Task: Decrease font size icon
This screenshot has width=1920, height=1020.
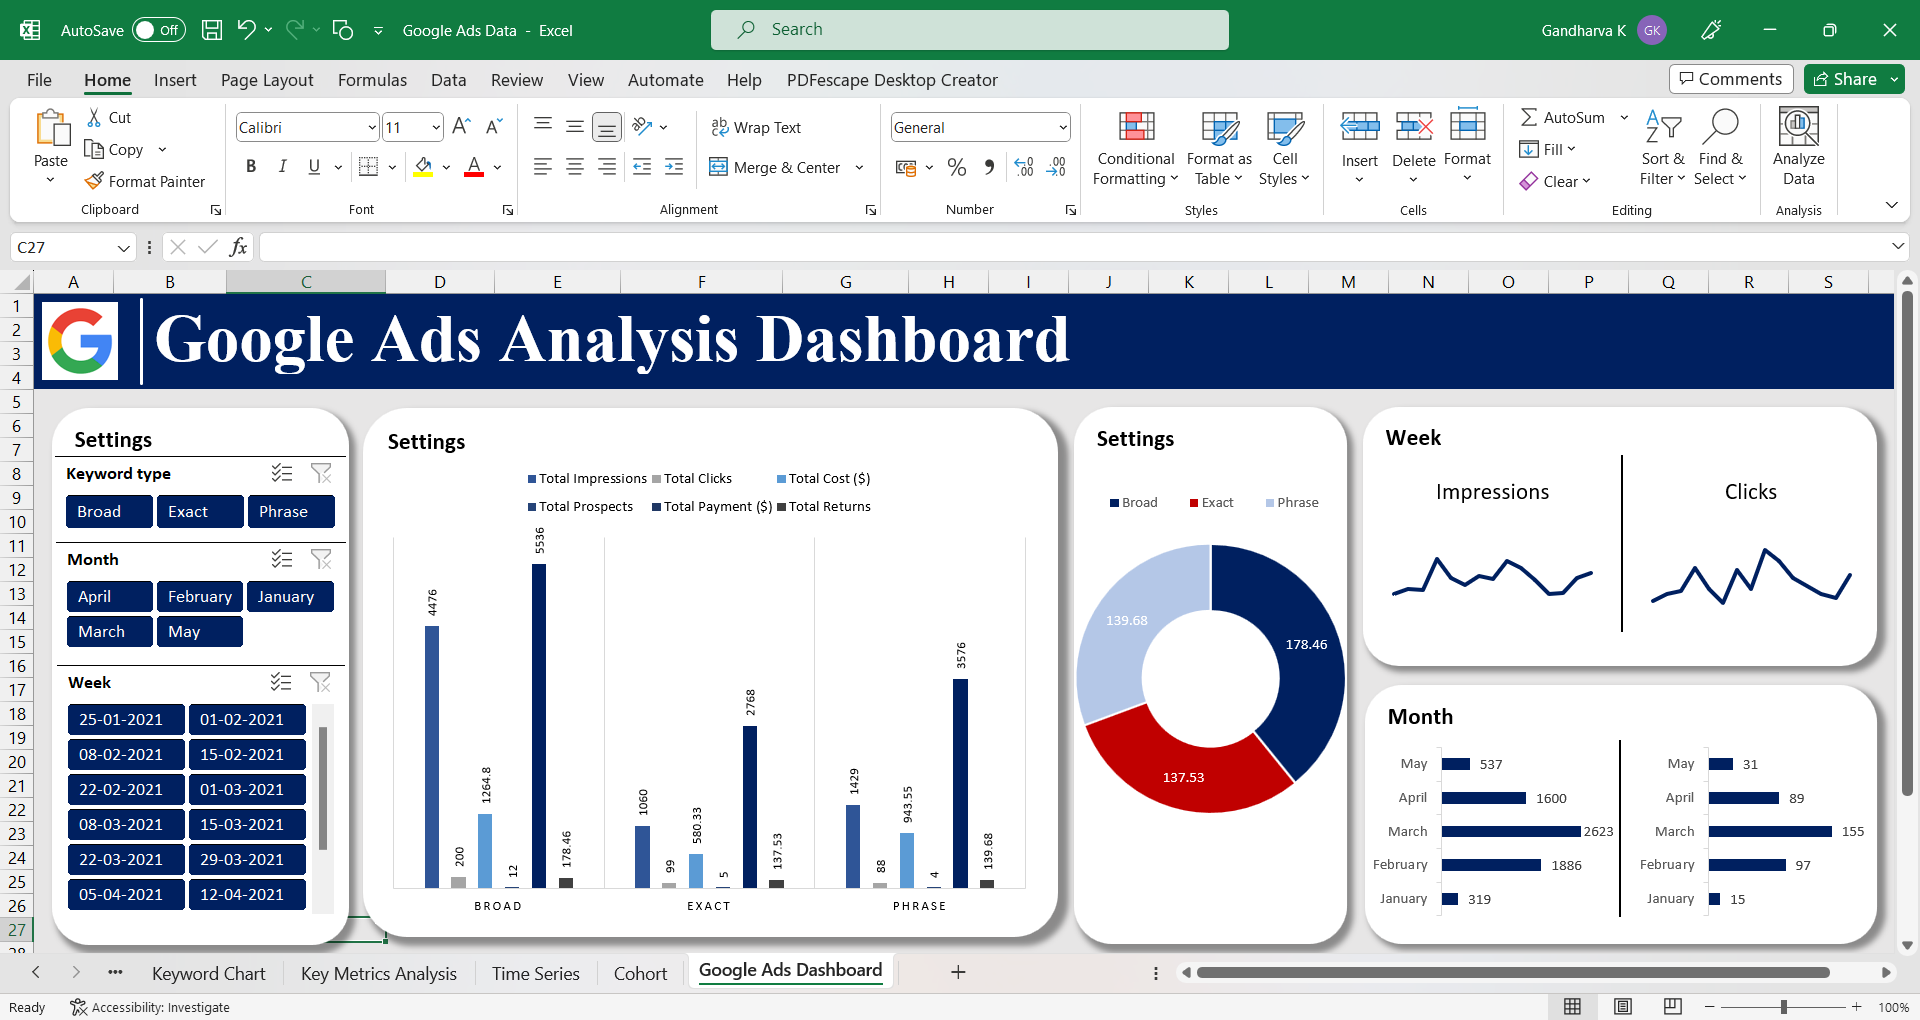Action: 494,127
